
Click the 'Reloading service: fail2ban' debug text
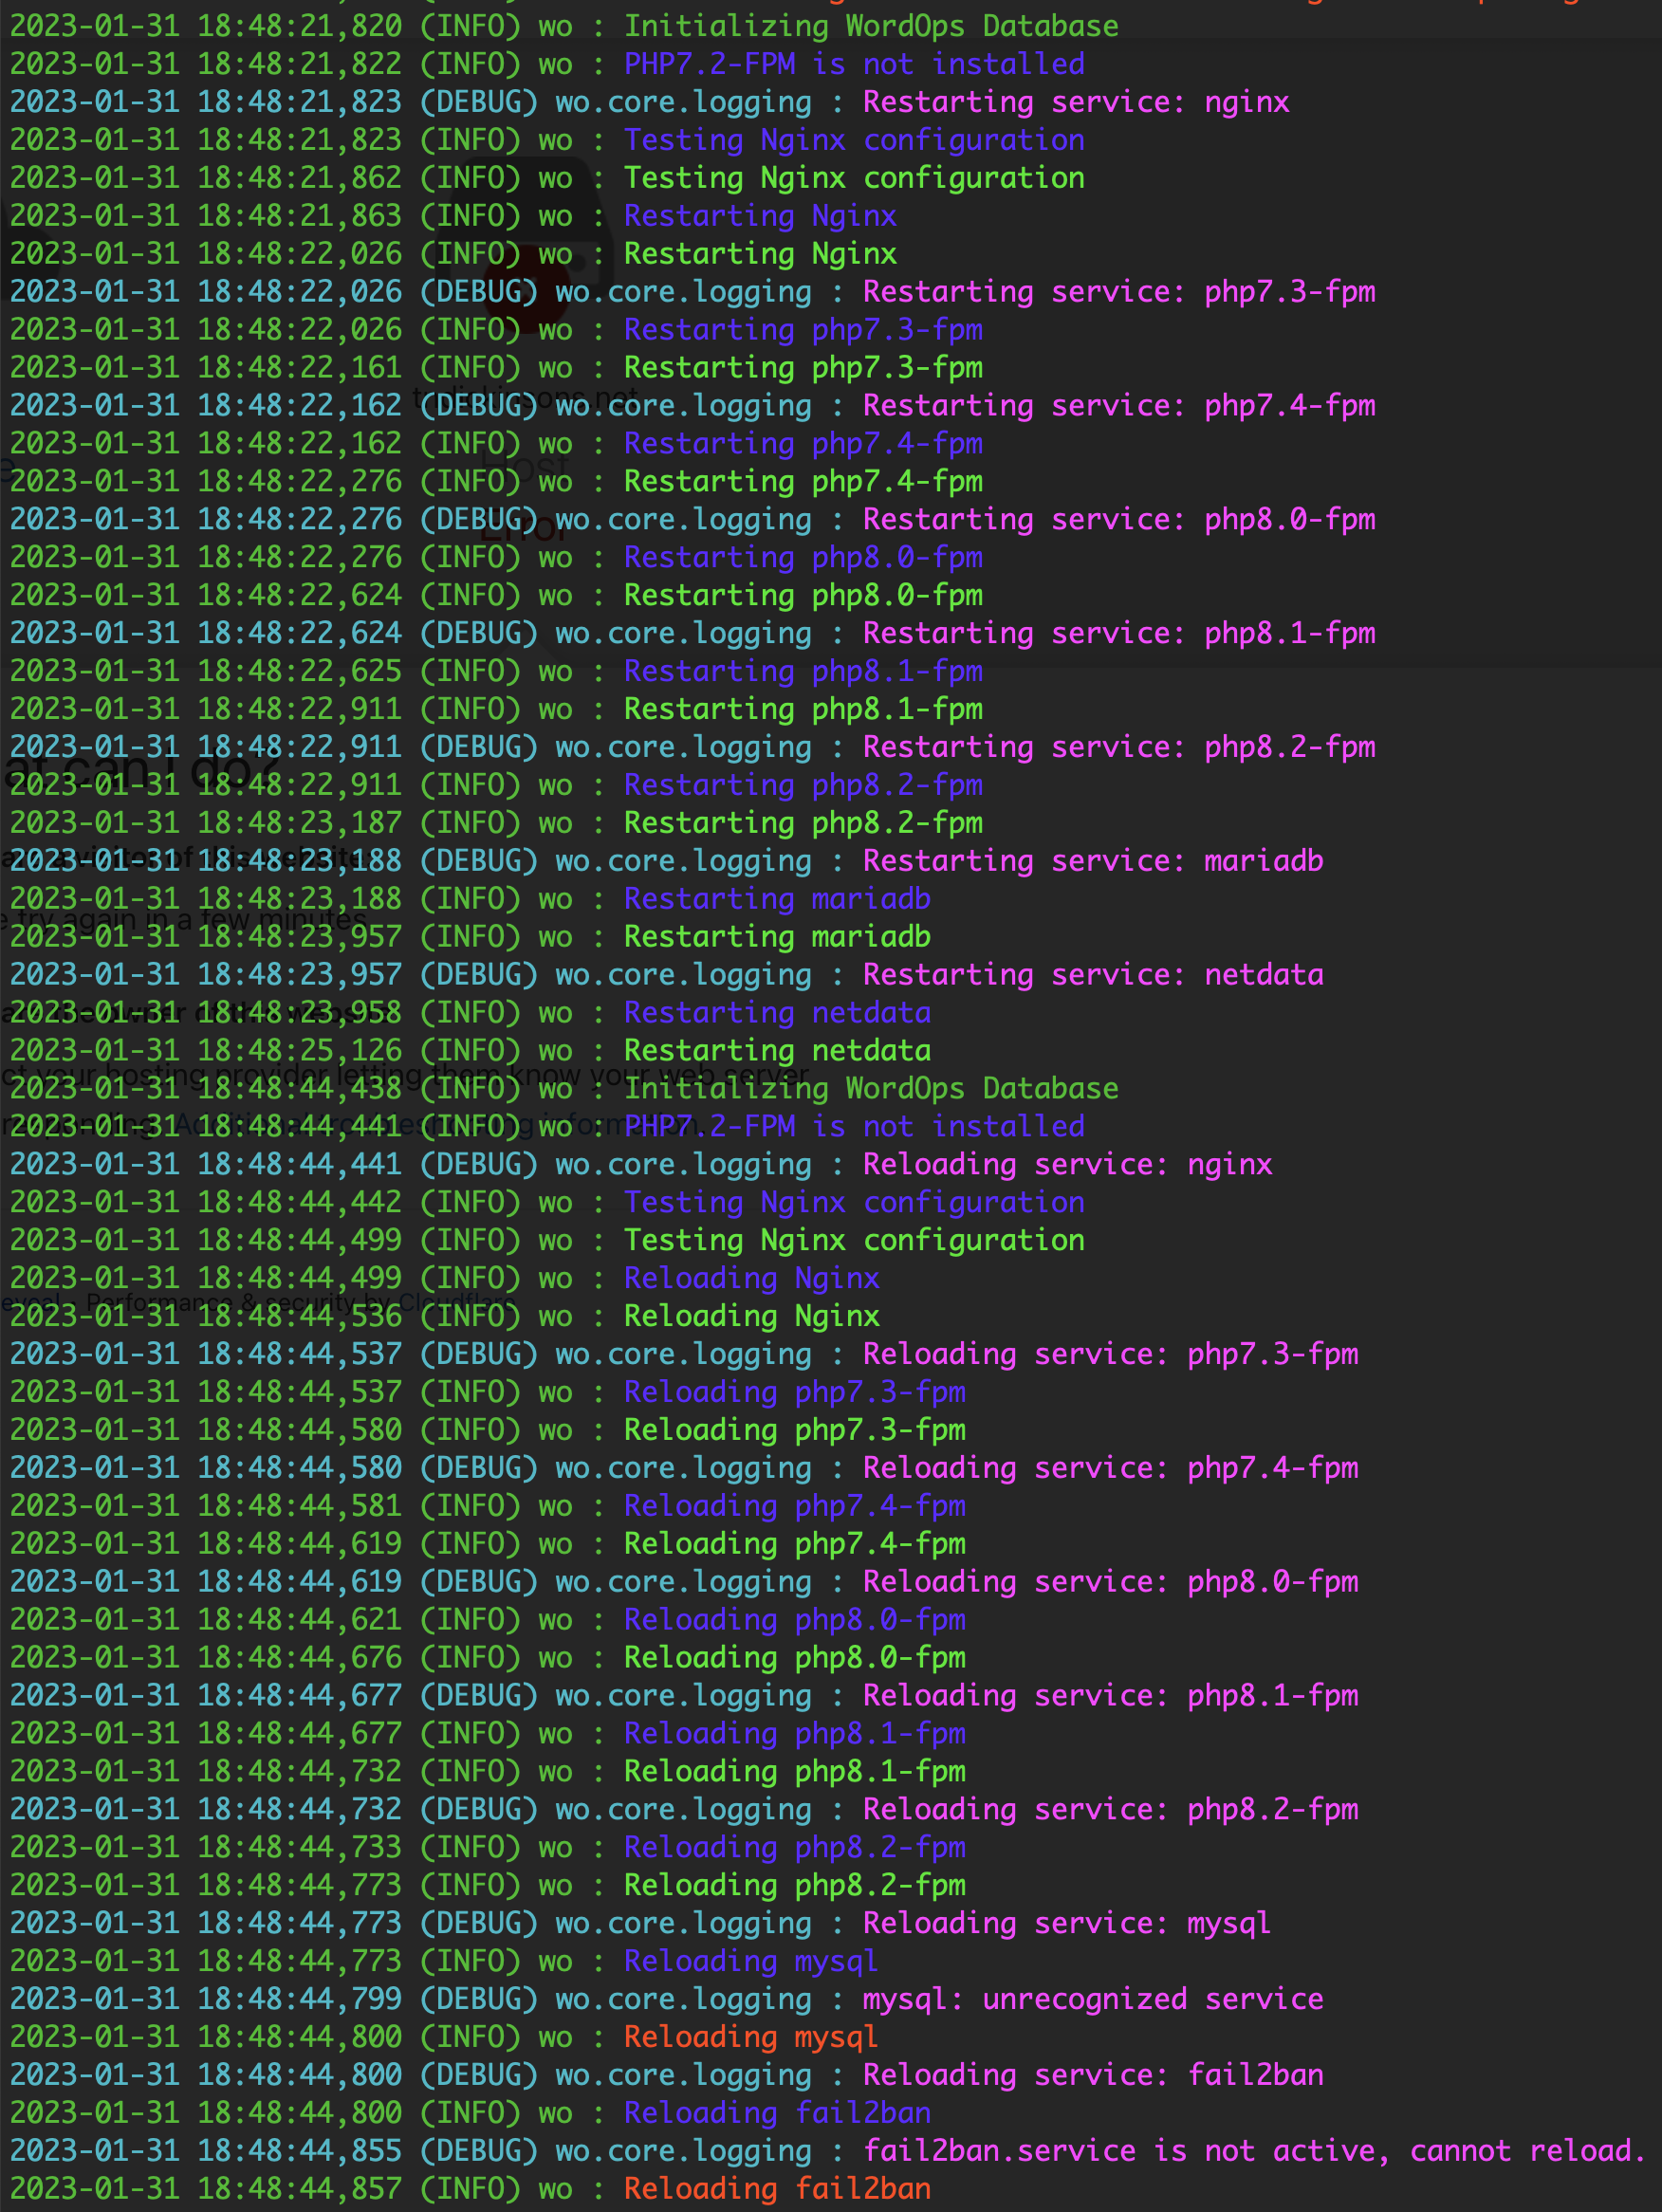[1092, 2075]
